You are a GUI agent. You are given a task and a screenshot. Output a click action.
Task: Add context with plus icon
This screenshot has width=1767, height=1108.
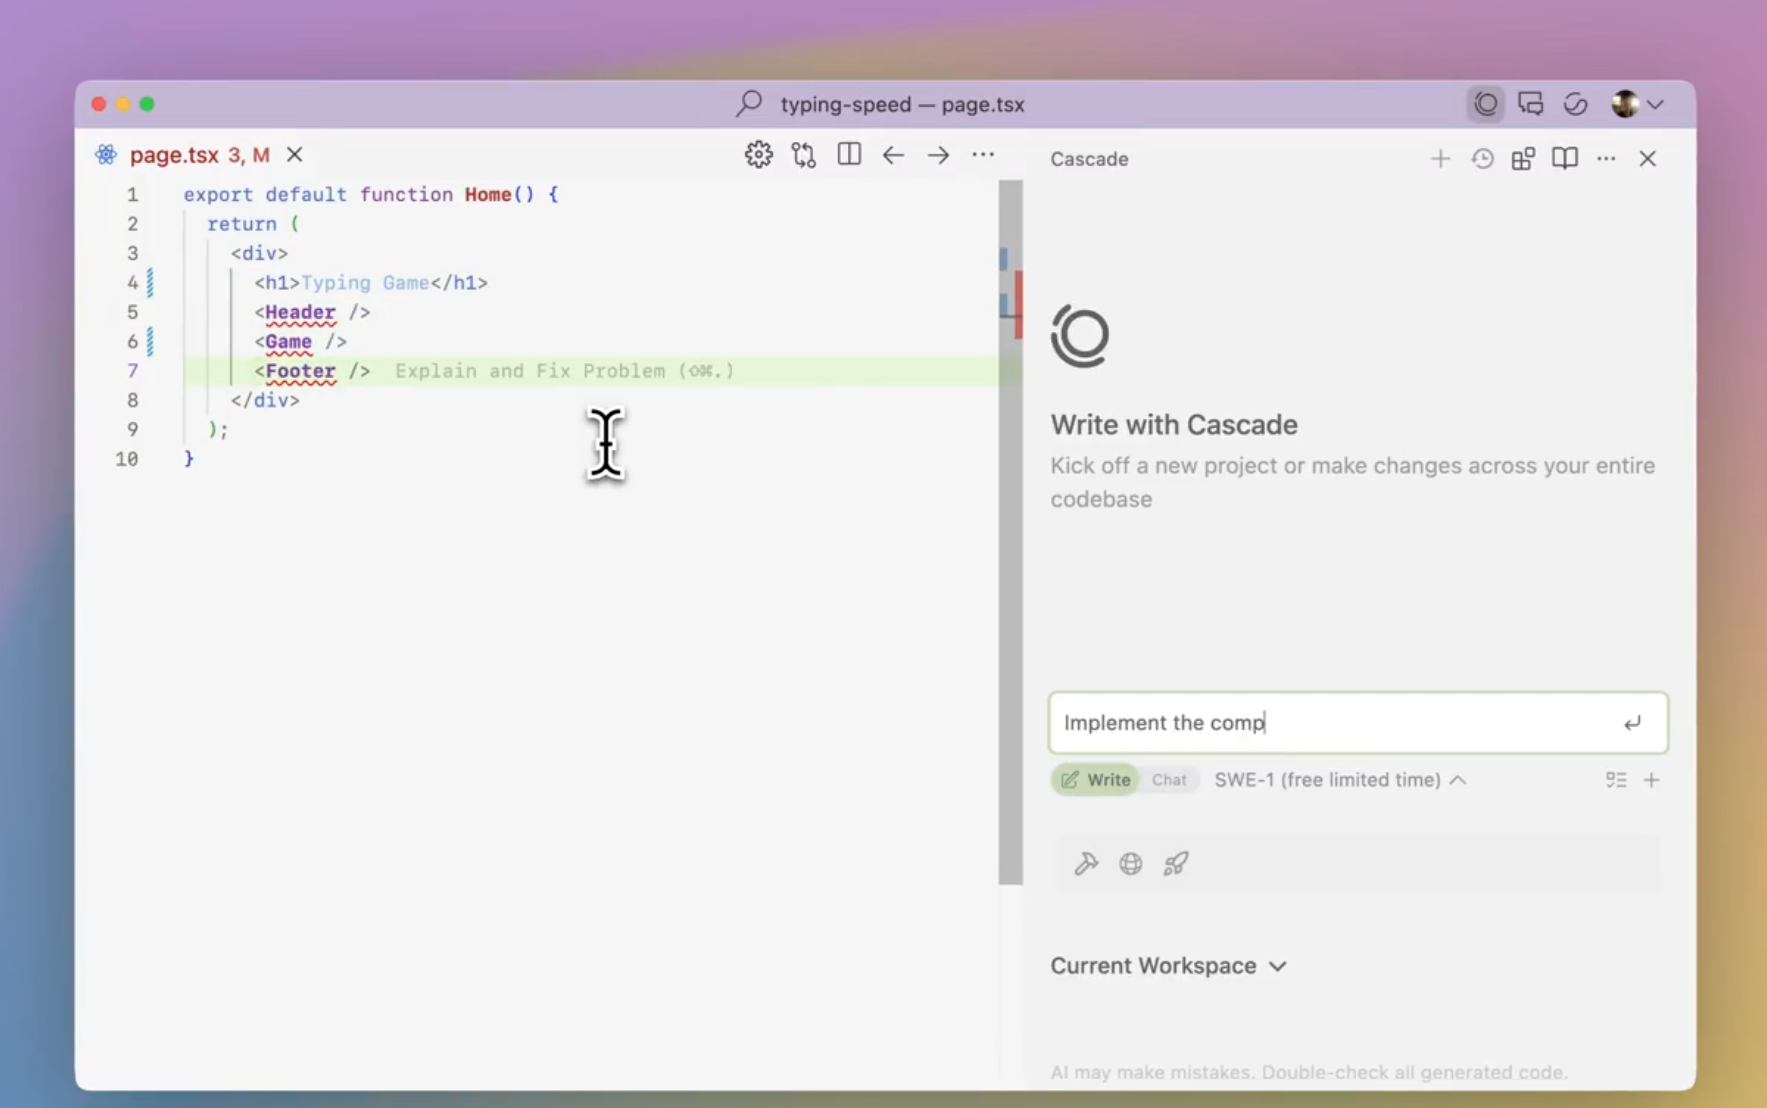[1651, 780]
